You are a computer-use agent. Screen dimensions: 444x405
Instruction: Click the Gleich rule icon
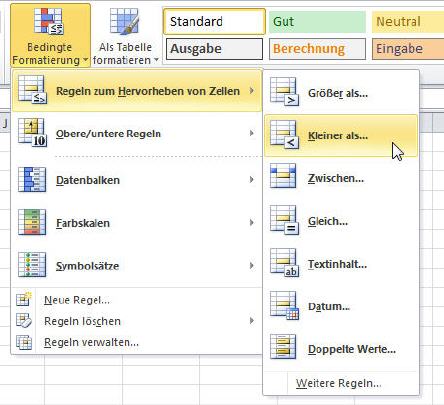click(284, 220)
